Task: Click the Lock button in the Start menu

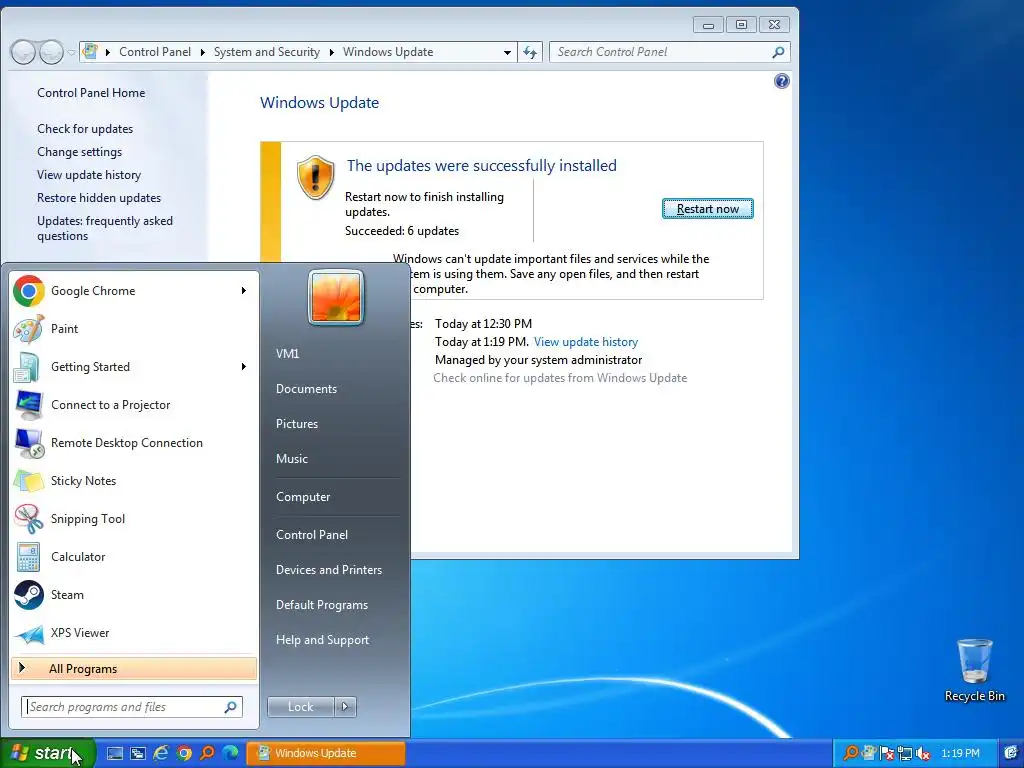Action: [x=300, y=707]
